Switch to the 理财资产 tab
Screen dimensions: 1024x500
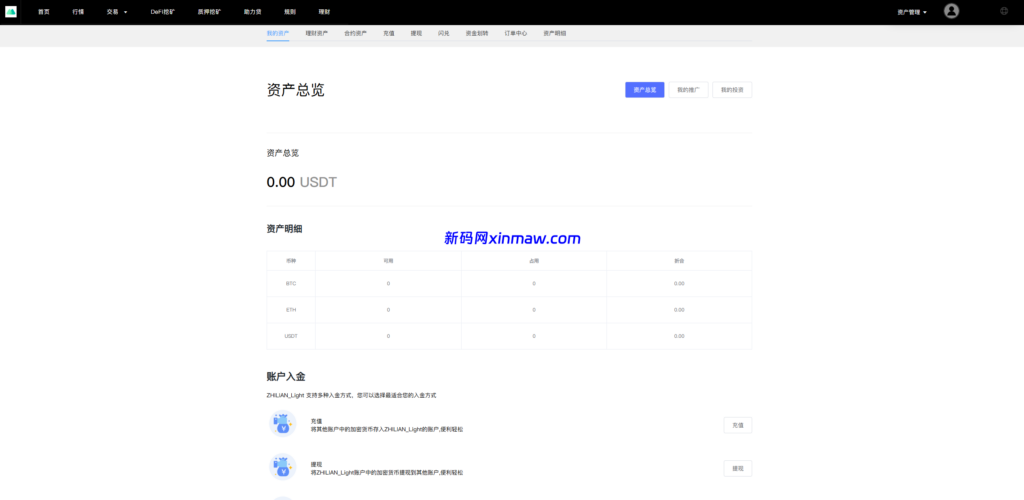pos(317,33)
